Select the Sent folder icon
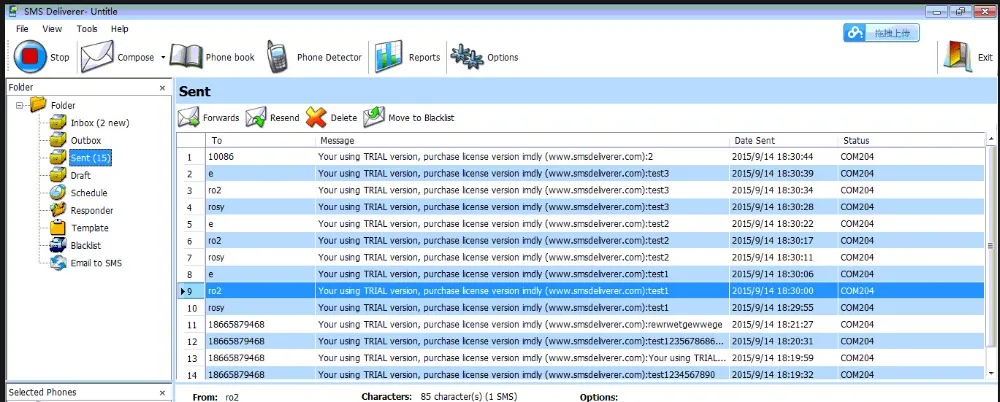The width and height of the screenshot is (1000, 402). coord(59,157)
